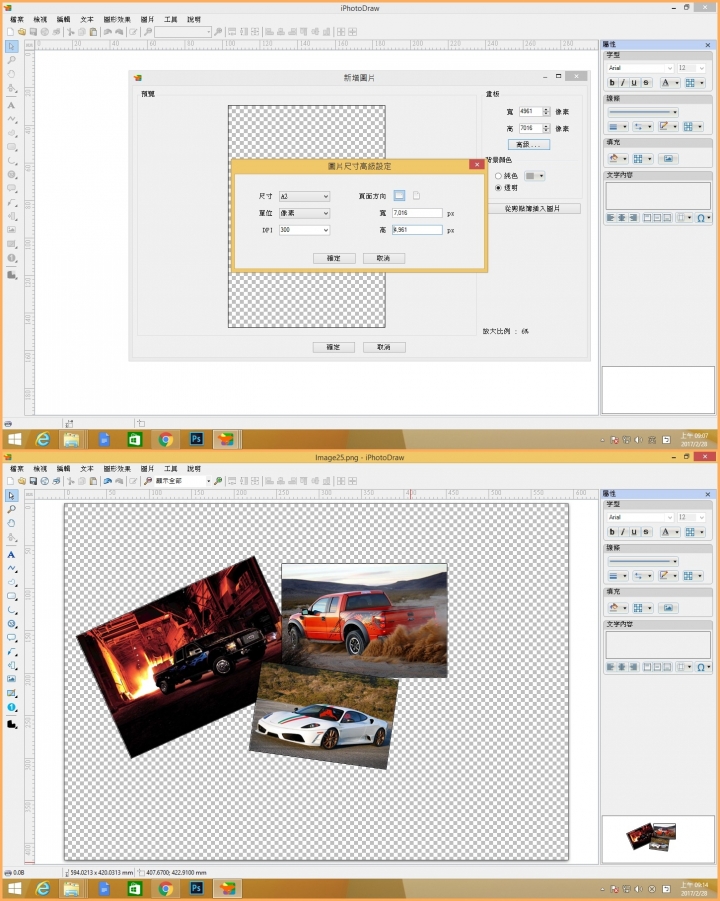Select the 透明 transparent radio button

(x=498, y=188)
